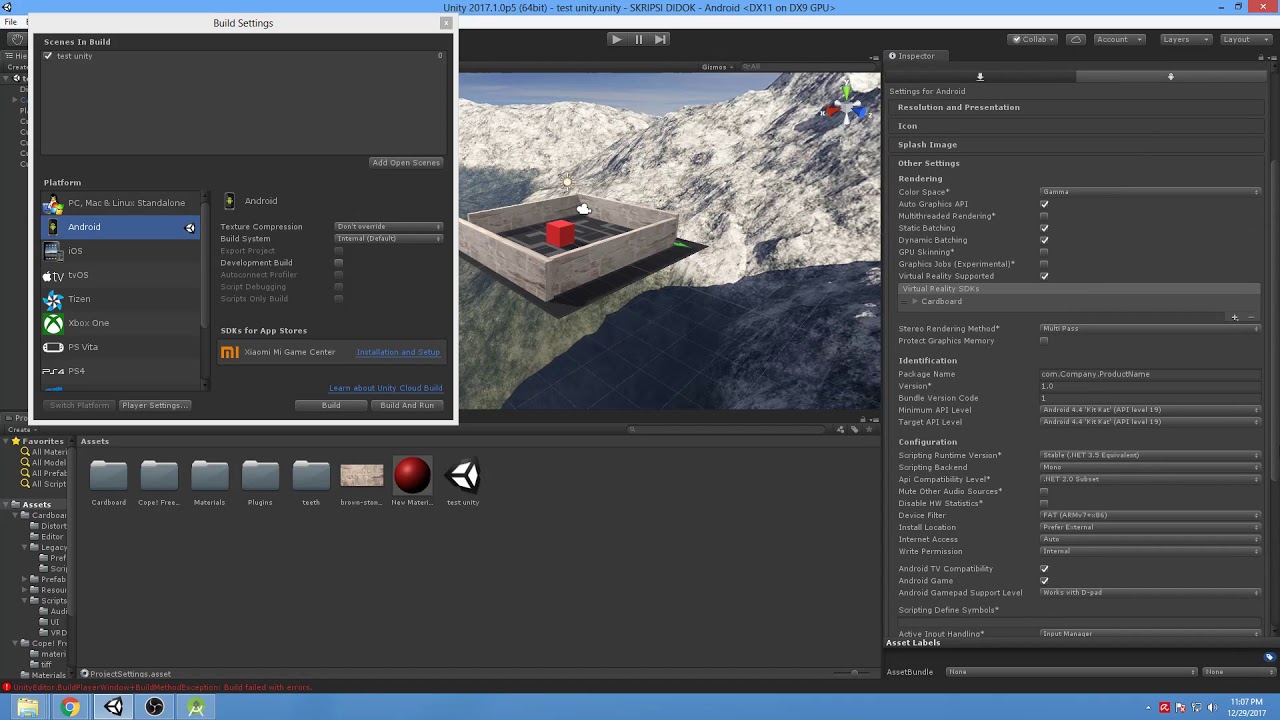Select the Tizen platform icon

pyautogui.click(x=53, y=299)
